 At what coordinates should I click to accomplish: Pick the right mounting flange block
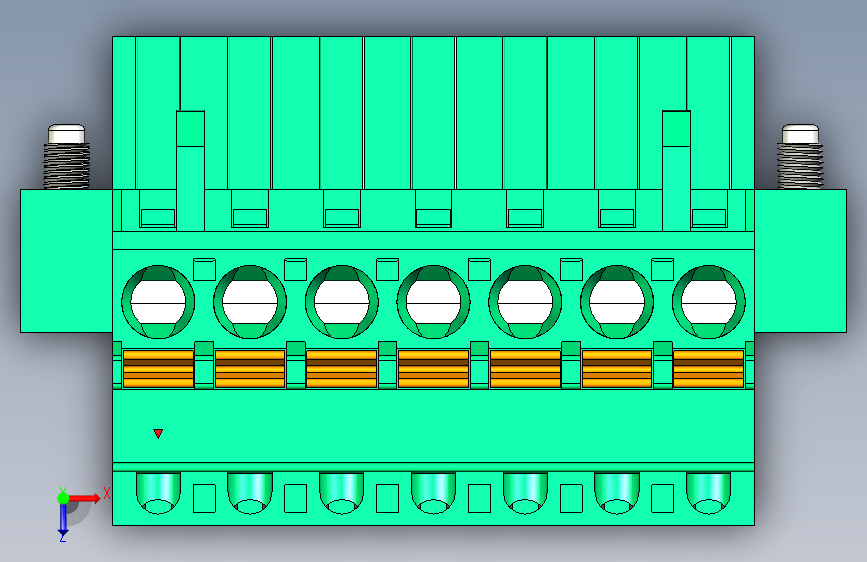800,261
